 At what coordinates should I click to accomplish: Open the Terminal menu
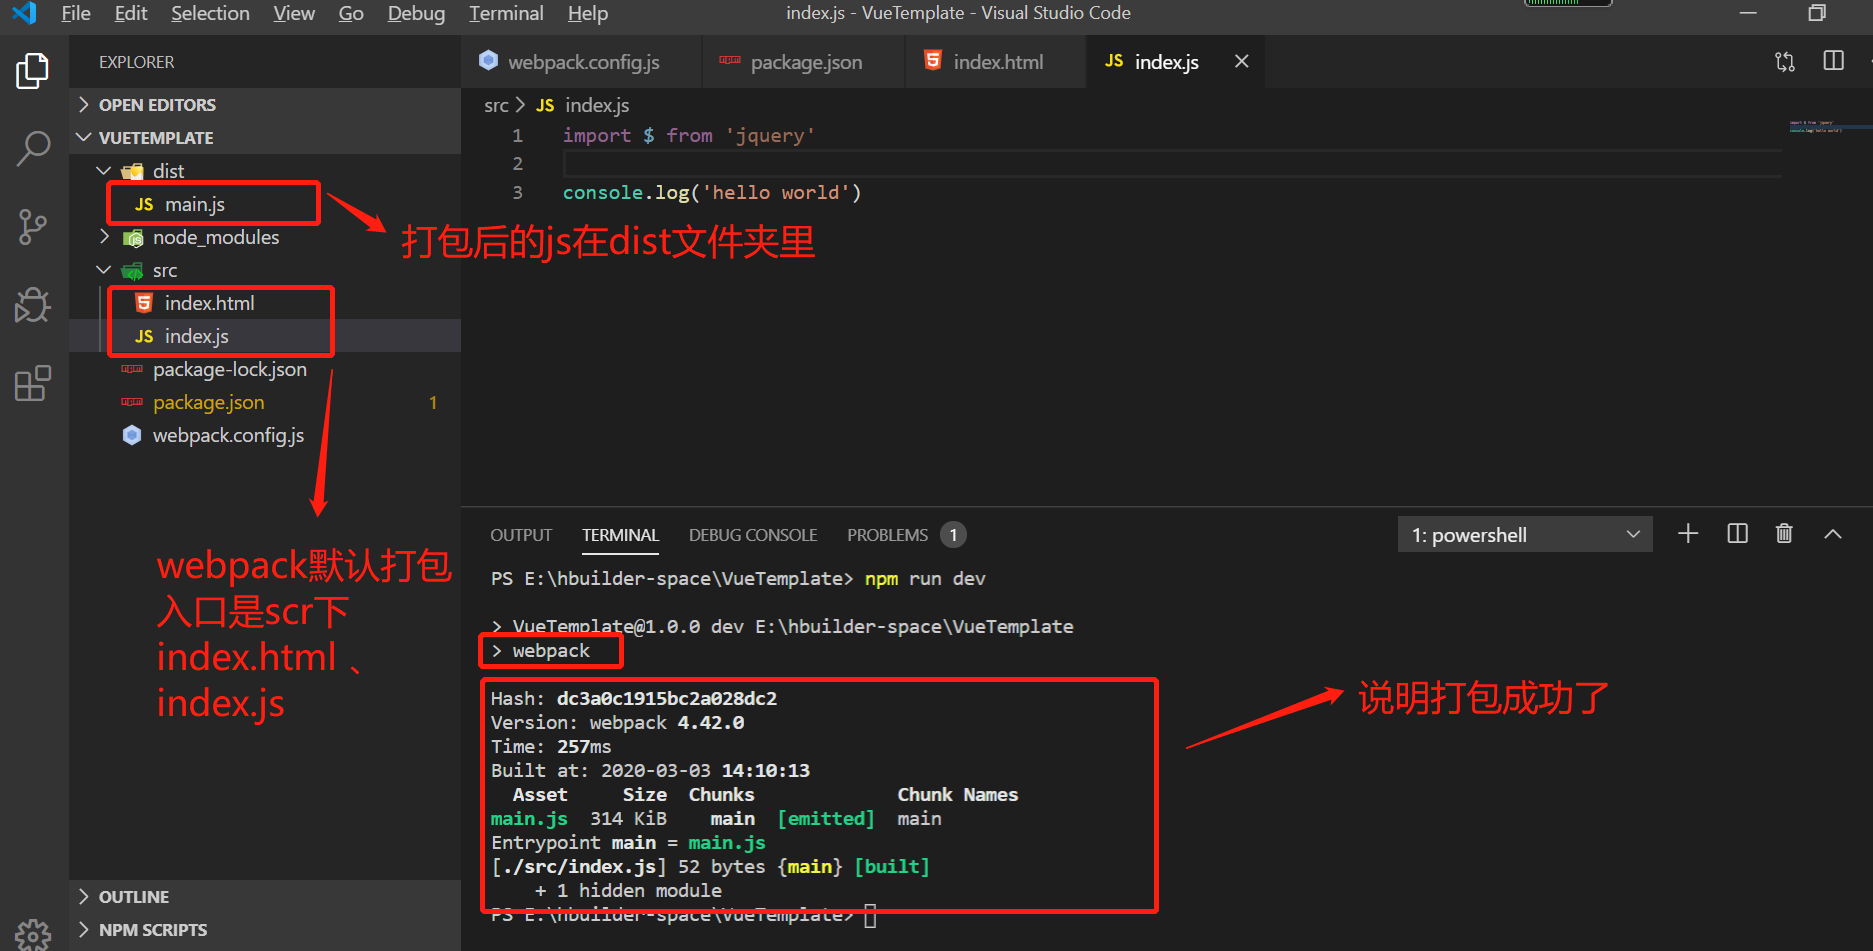pyautogui.click(x=506, y=13)
